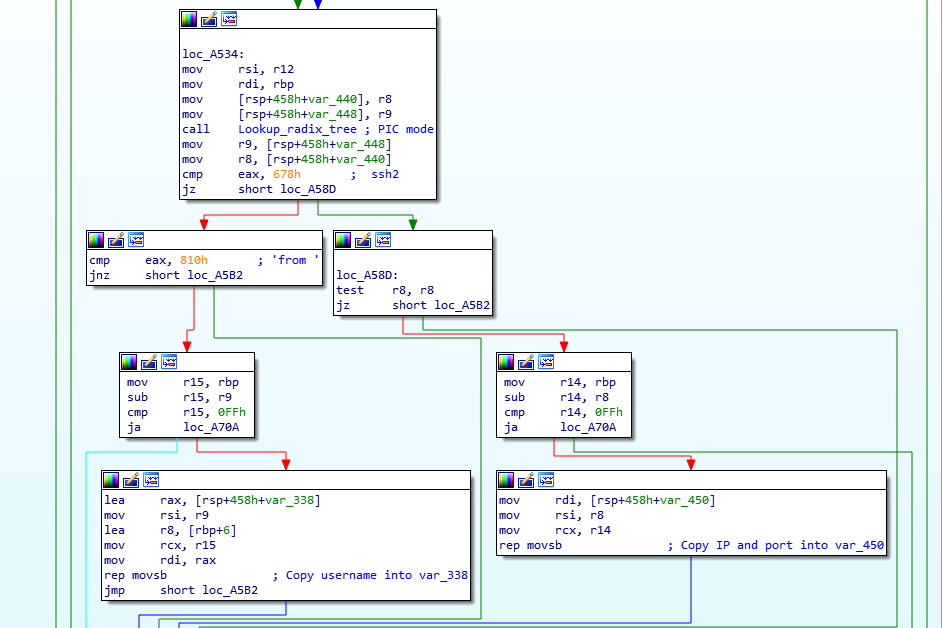Open color palette on the Copy username block
Image resolution: width=942 pixels, height=628 pixels.
click(x=110, y=479)
